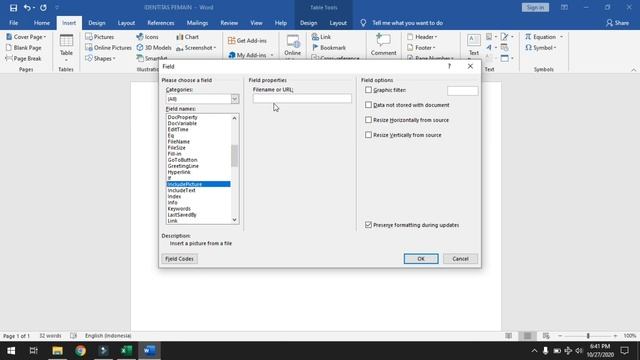Switch to the Home tab
This screenshot has width=640, height=360.
click(x=42, y=23)
